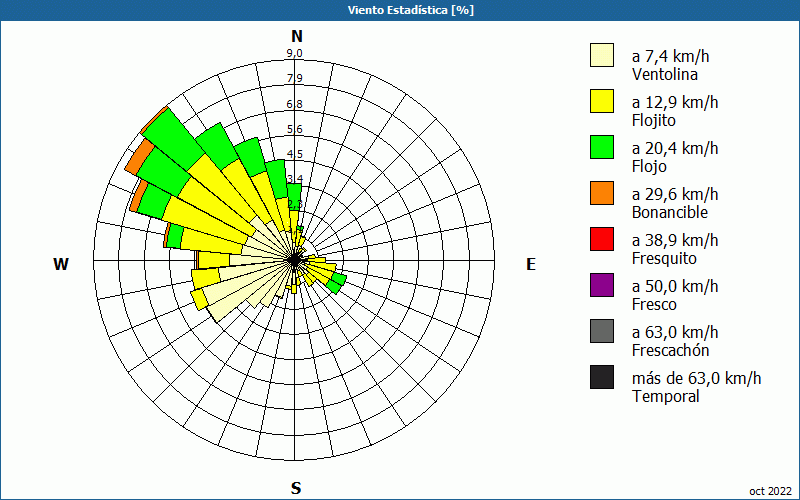Click the 4,5 scale value

[x=294, y=154]
